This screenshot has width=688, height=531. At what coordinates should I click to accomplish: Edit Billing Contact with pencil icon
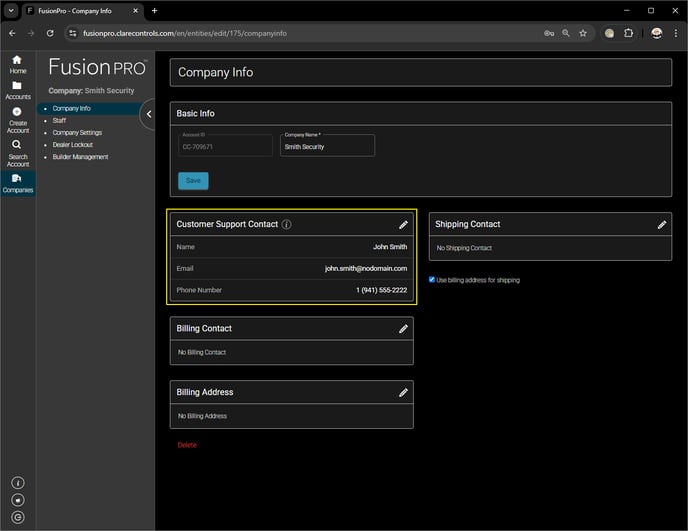(x=403, y=329)
